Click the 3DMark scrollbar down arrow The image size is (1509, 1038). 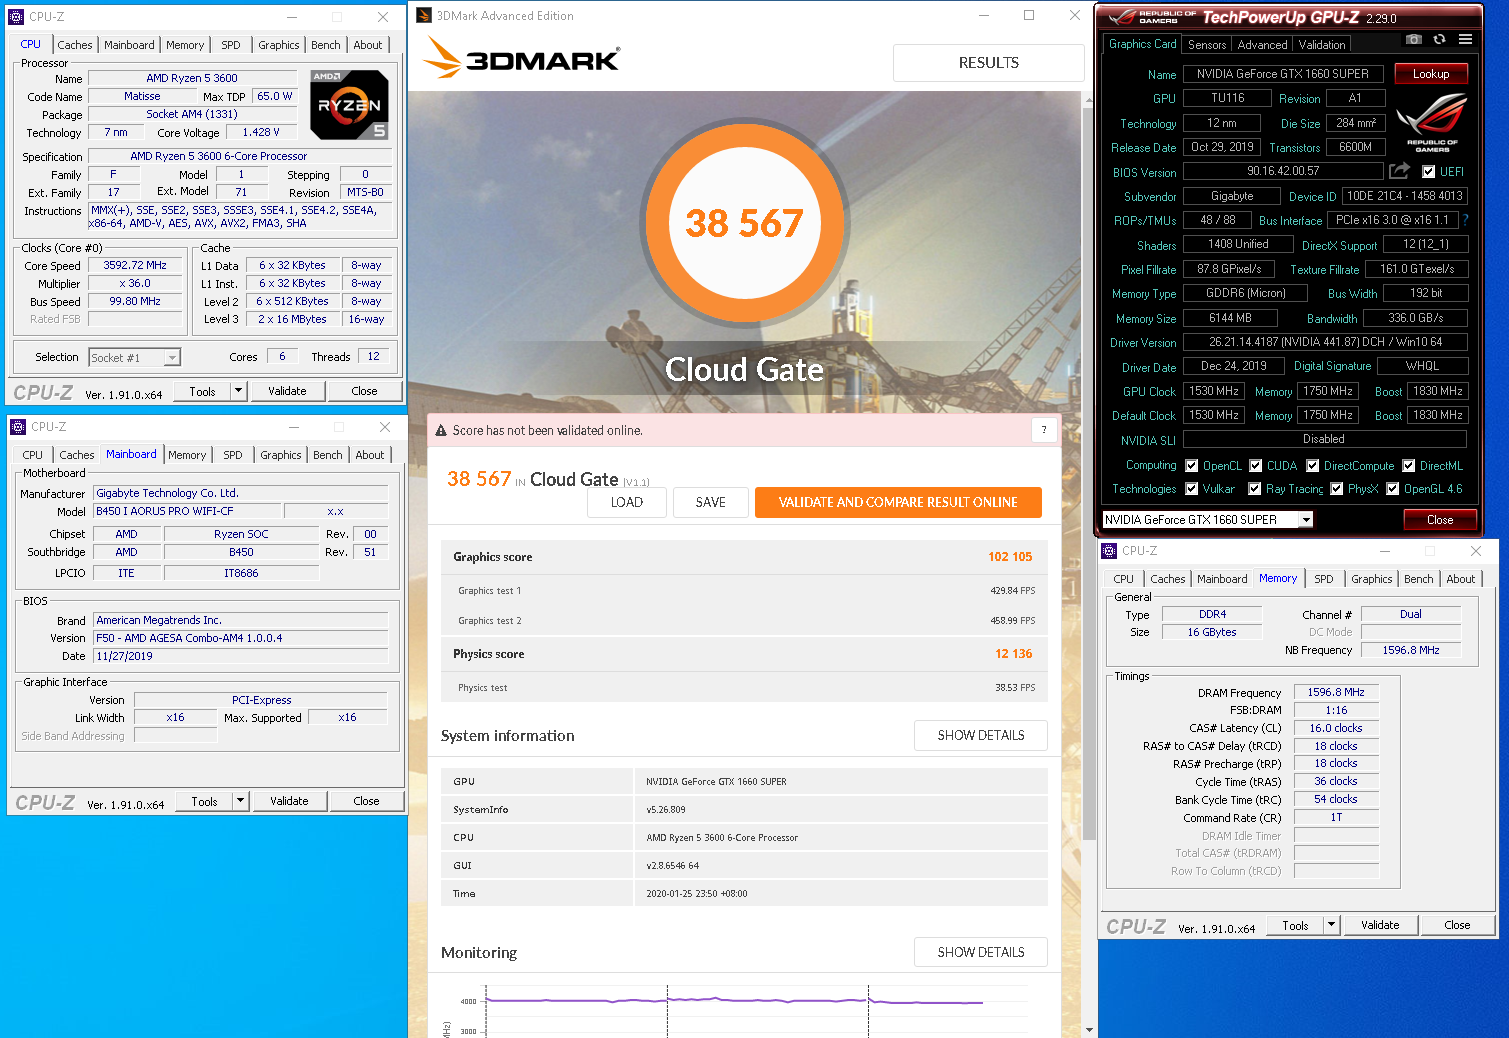click(1089, 1029)
